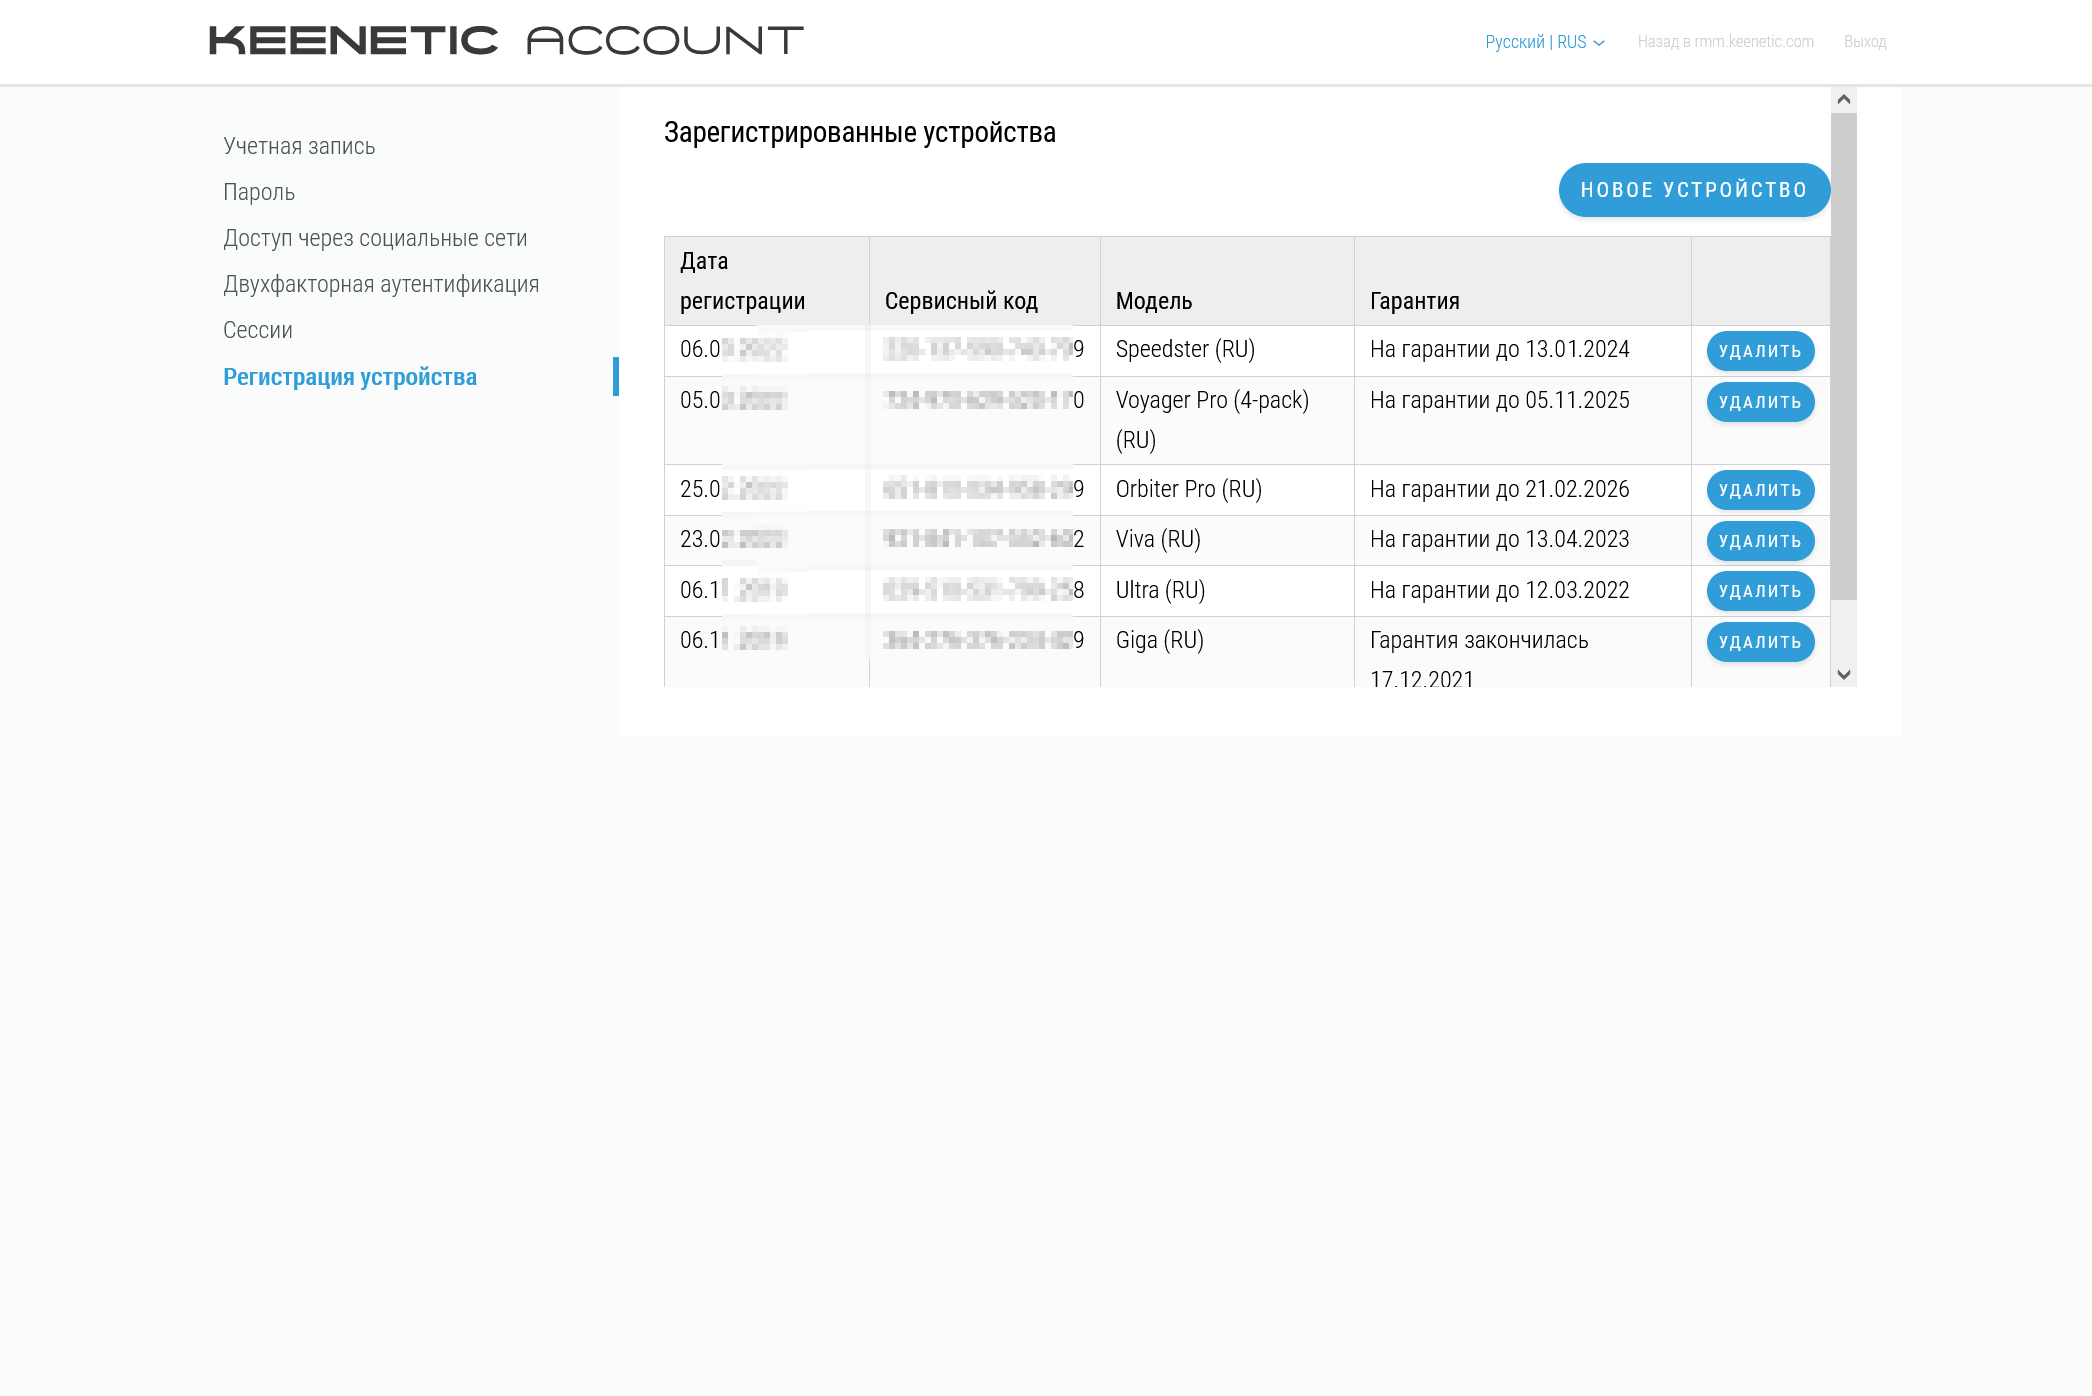The height and width of the screenshot is (1396, 2092).
Task: Delete the Ultra (RU) device
Action: point(1759,591)
